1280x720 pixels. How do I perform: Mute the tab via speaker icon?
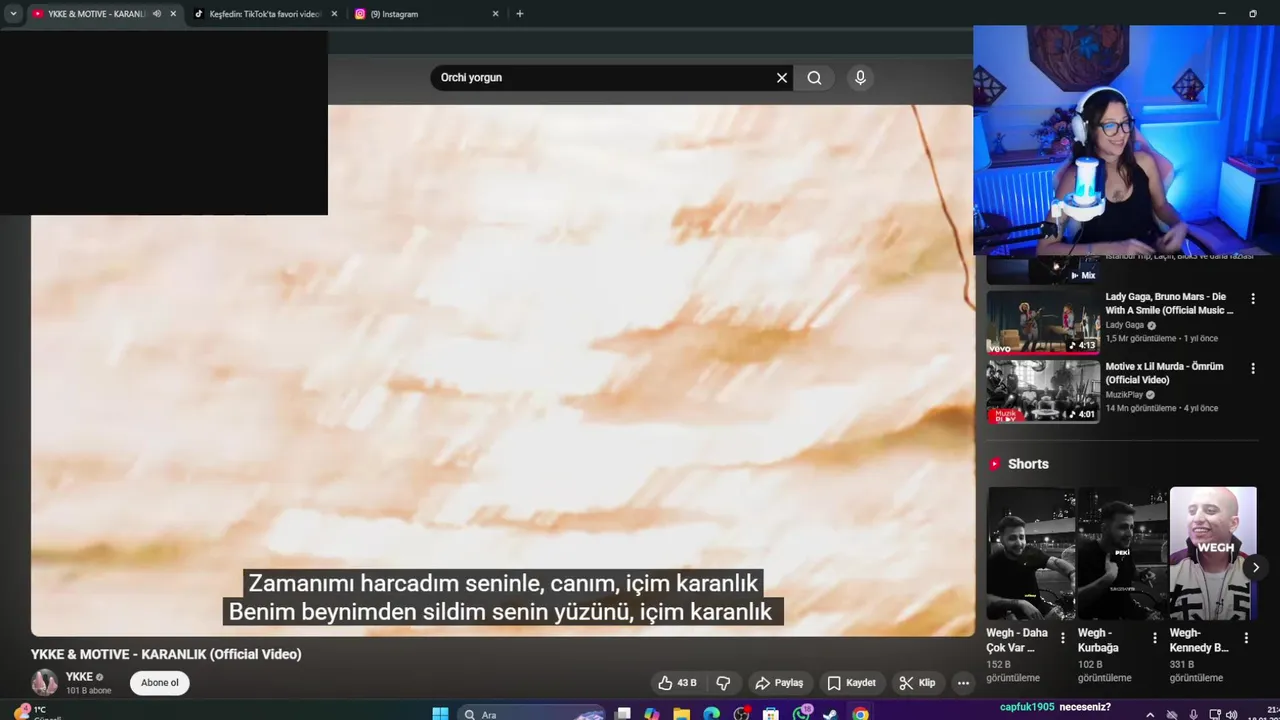tap(157, 14)
